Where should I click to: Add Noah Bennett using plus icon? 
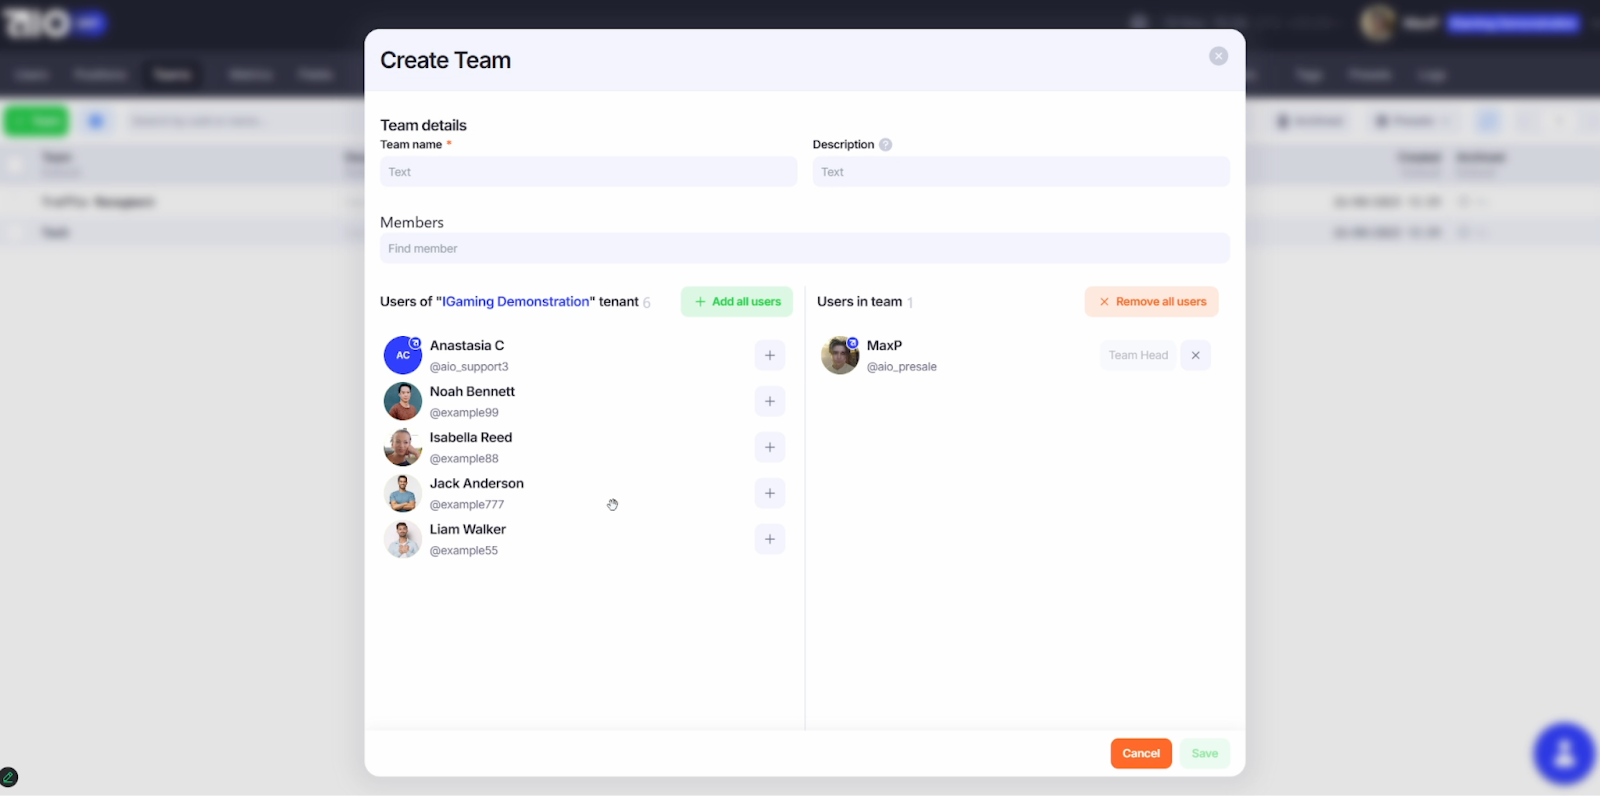(769, 401)
